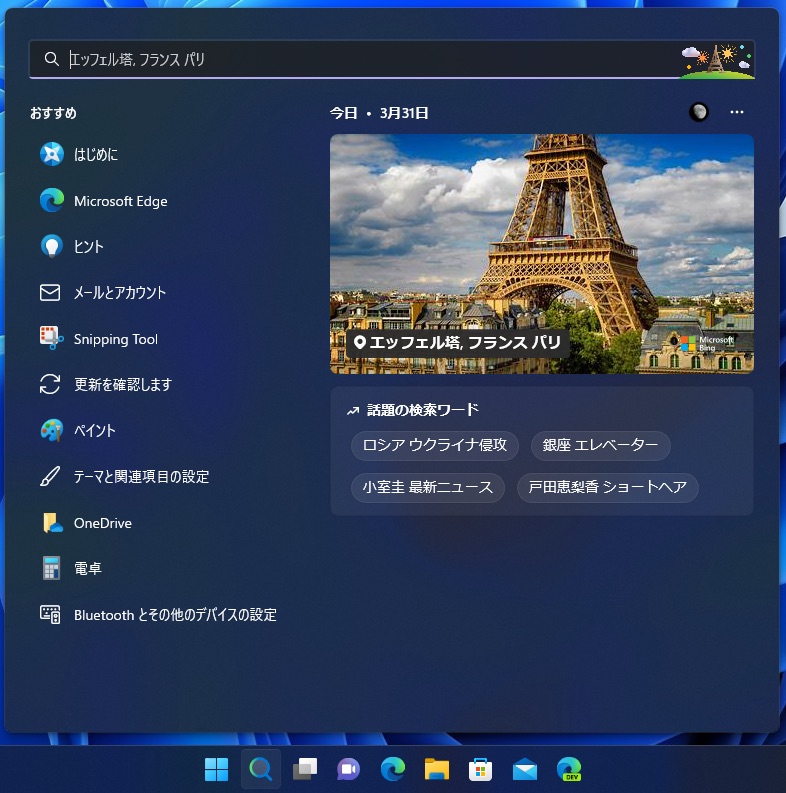The image size is (786, 793).
Task: Search for 小室圭 最新ニュース
Action: pyautogui.click(x=427, y=487)
